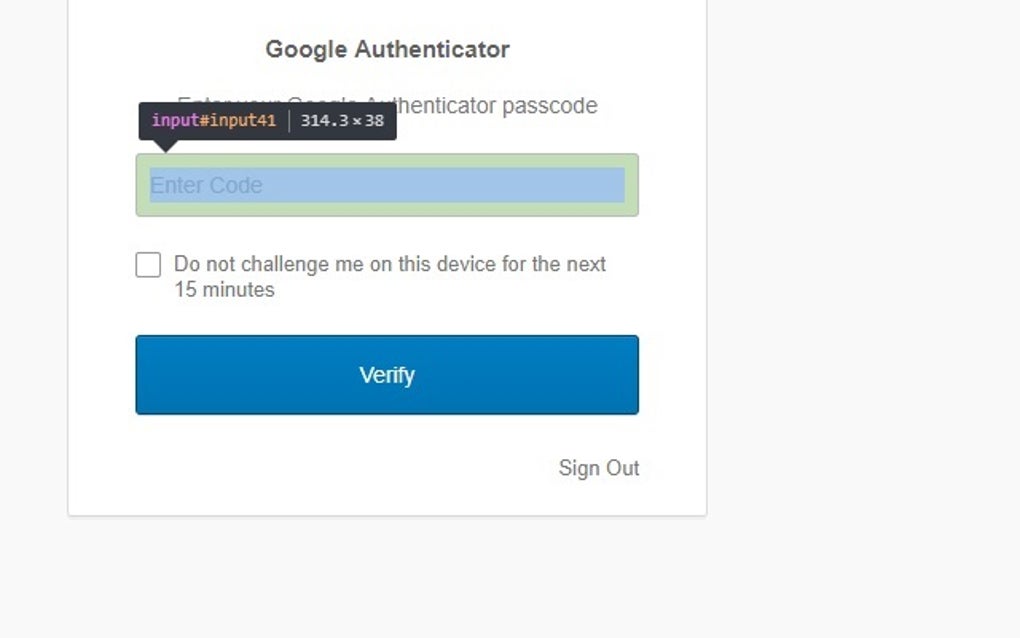Select the highlighted Enter Code input area

(387, 185)
